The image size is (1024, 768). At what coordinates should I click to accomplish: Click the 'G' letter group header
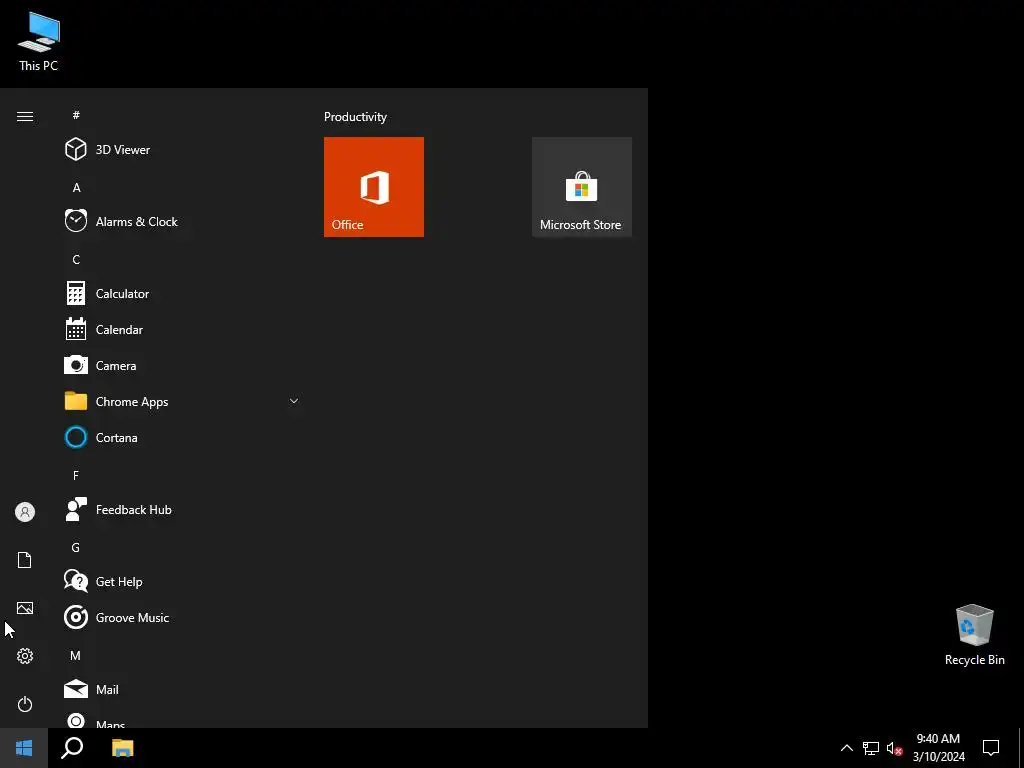coord(76,548)
